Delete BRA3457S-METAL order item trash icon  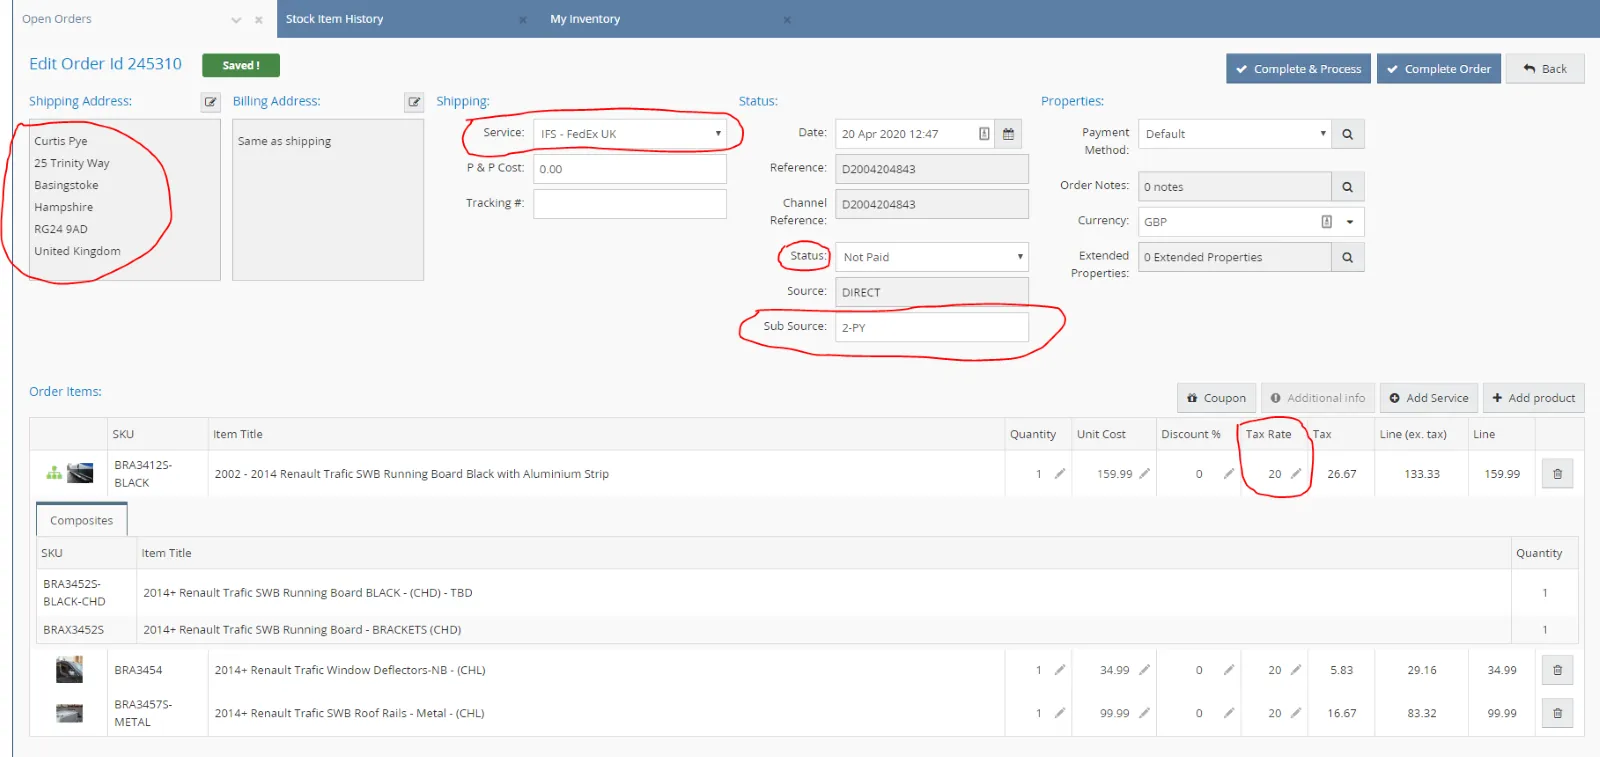click(x=1557, y=713)
